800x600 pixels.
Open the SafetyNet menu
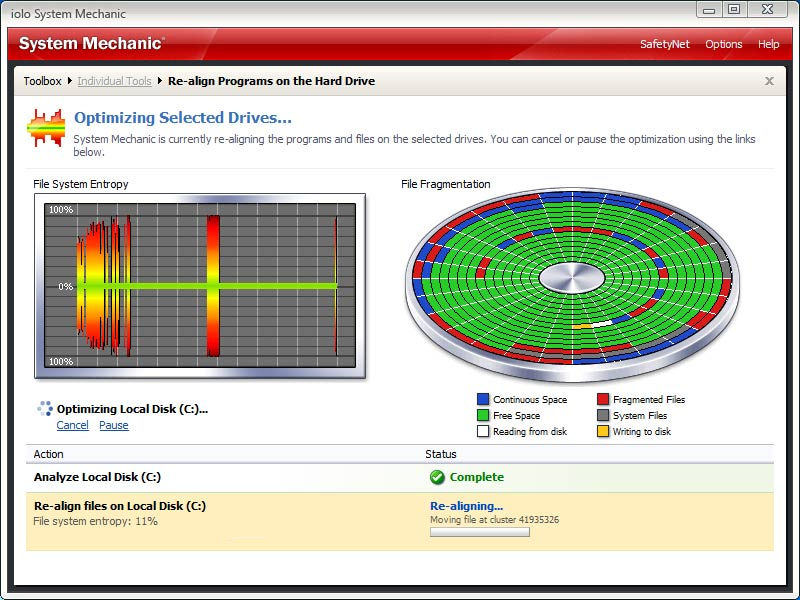[664, 44]
